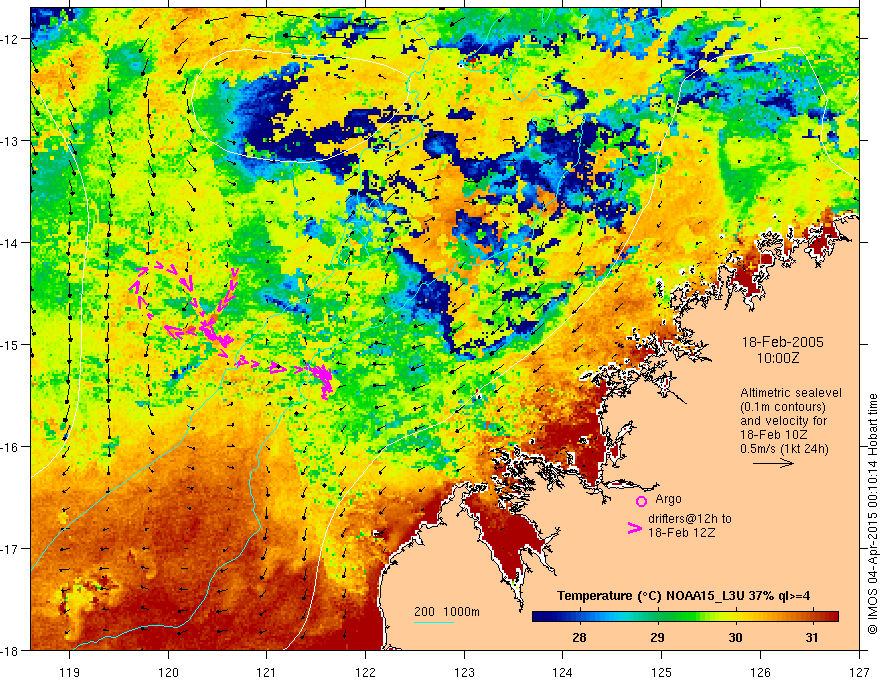Click the color bar label '28'

coord(579,637)
